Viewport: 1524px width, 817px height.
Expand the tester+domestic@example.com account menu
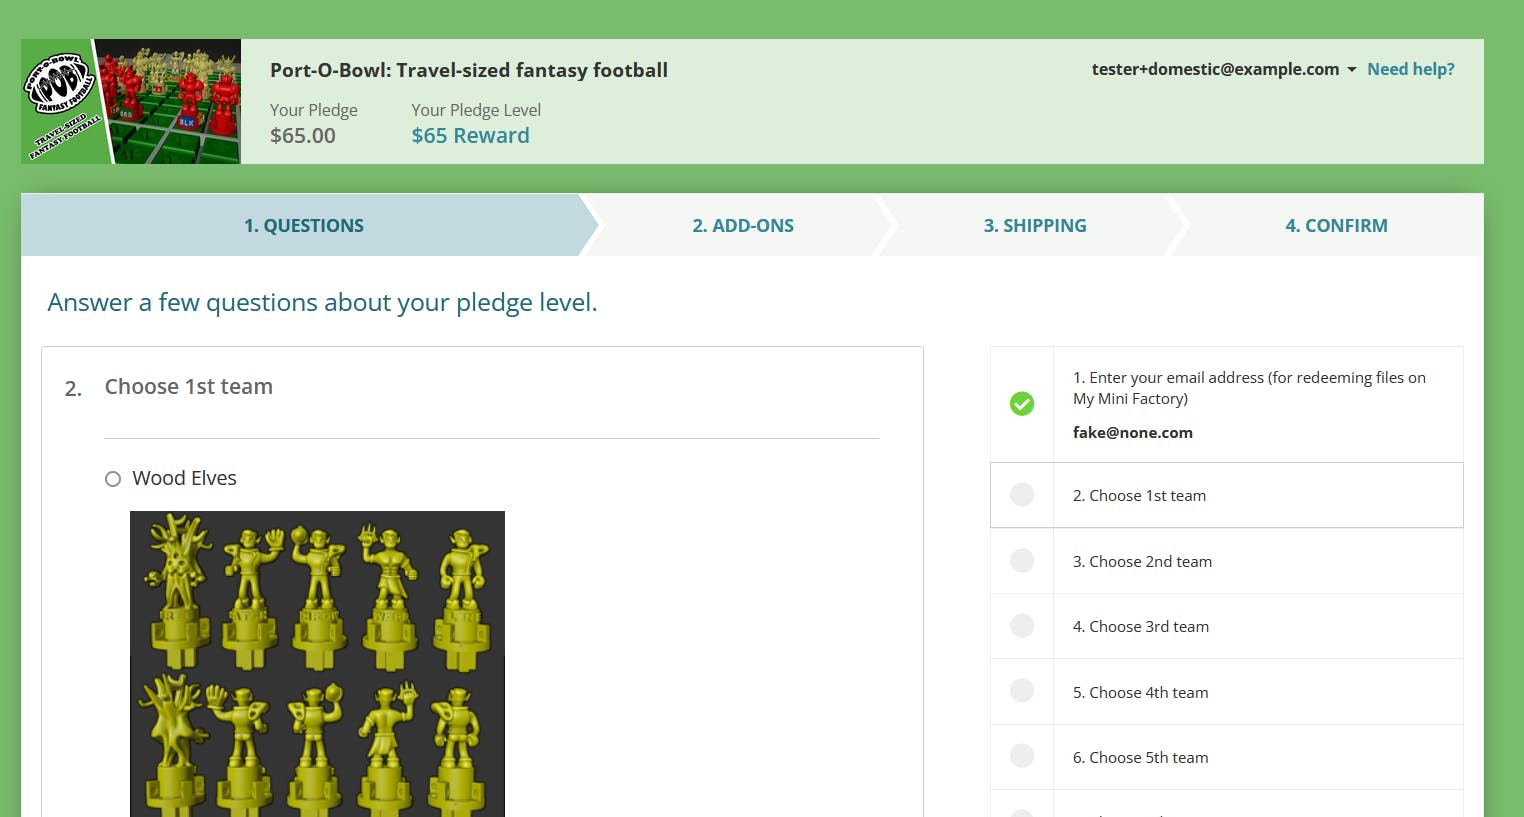click(x=1215, y=69)
